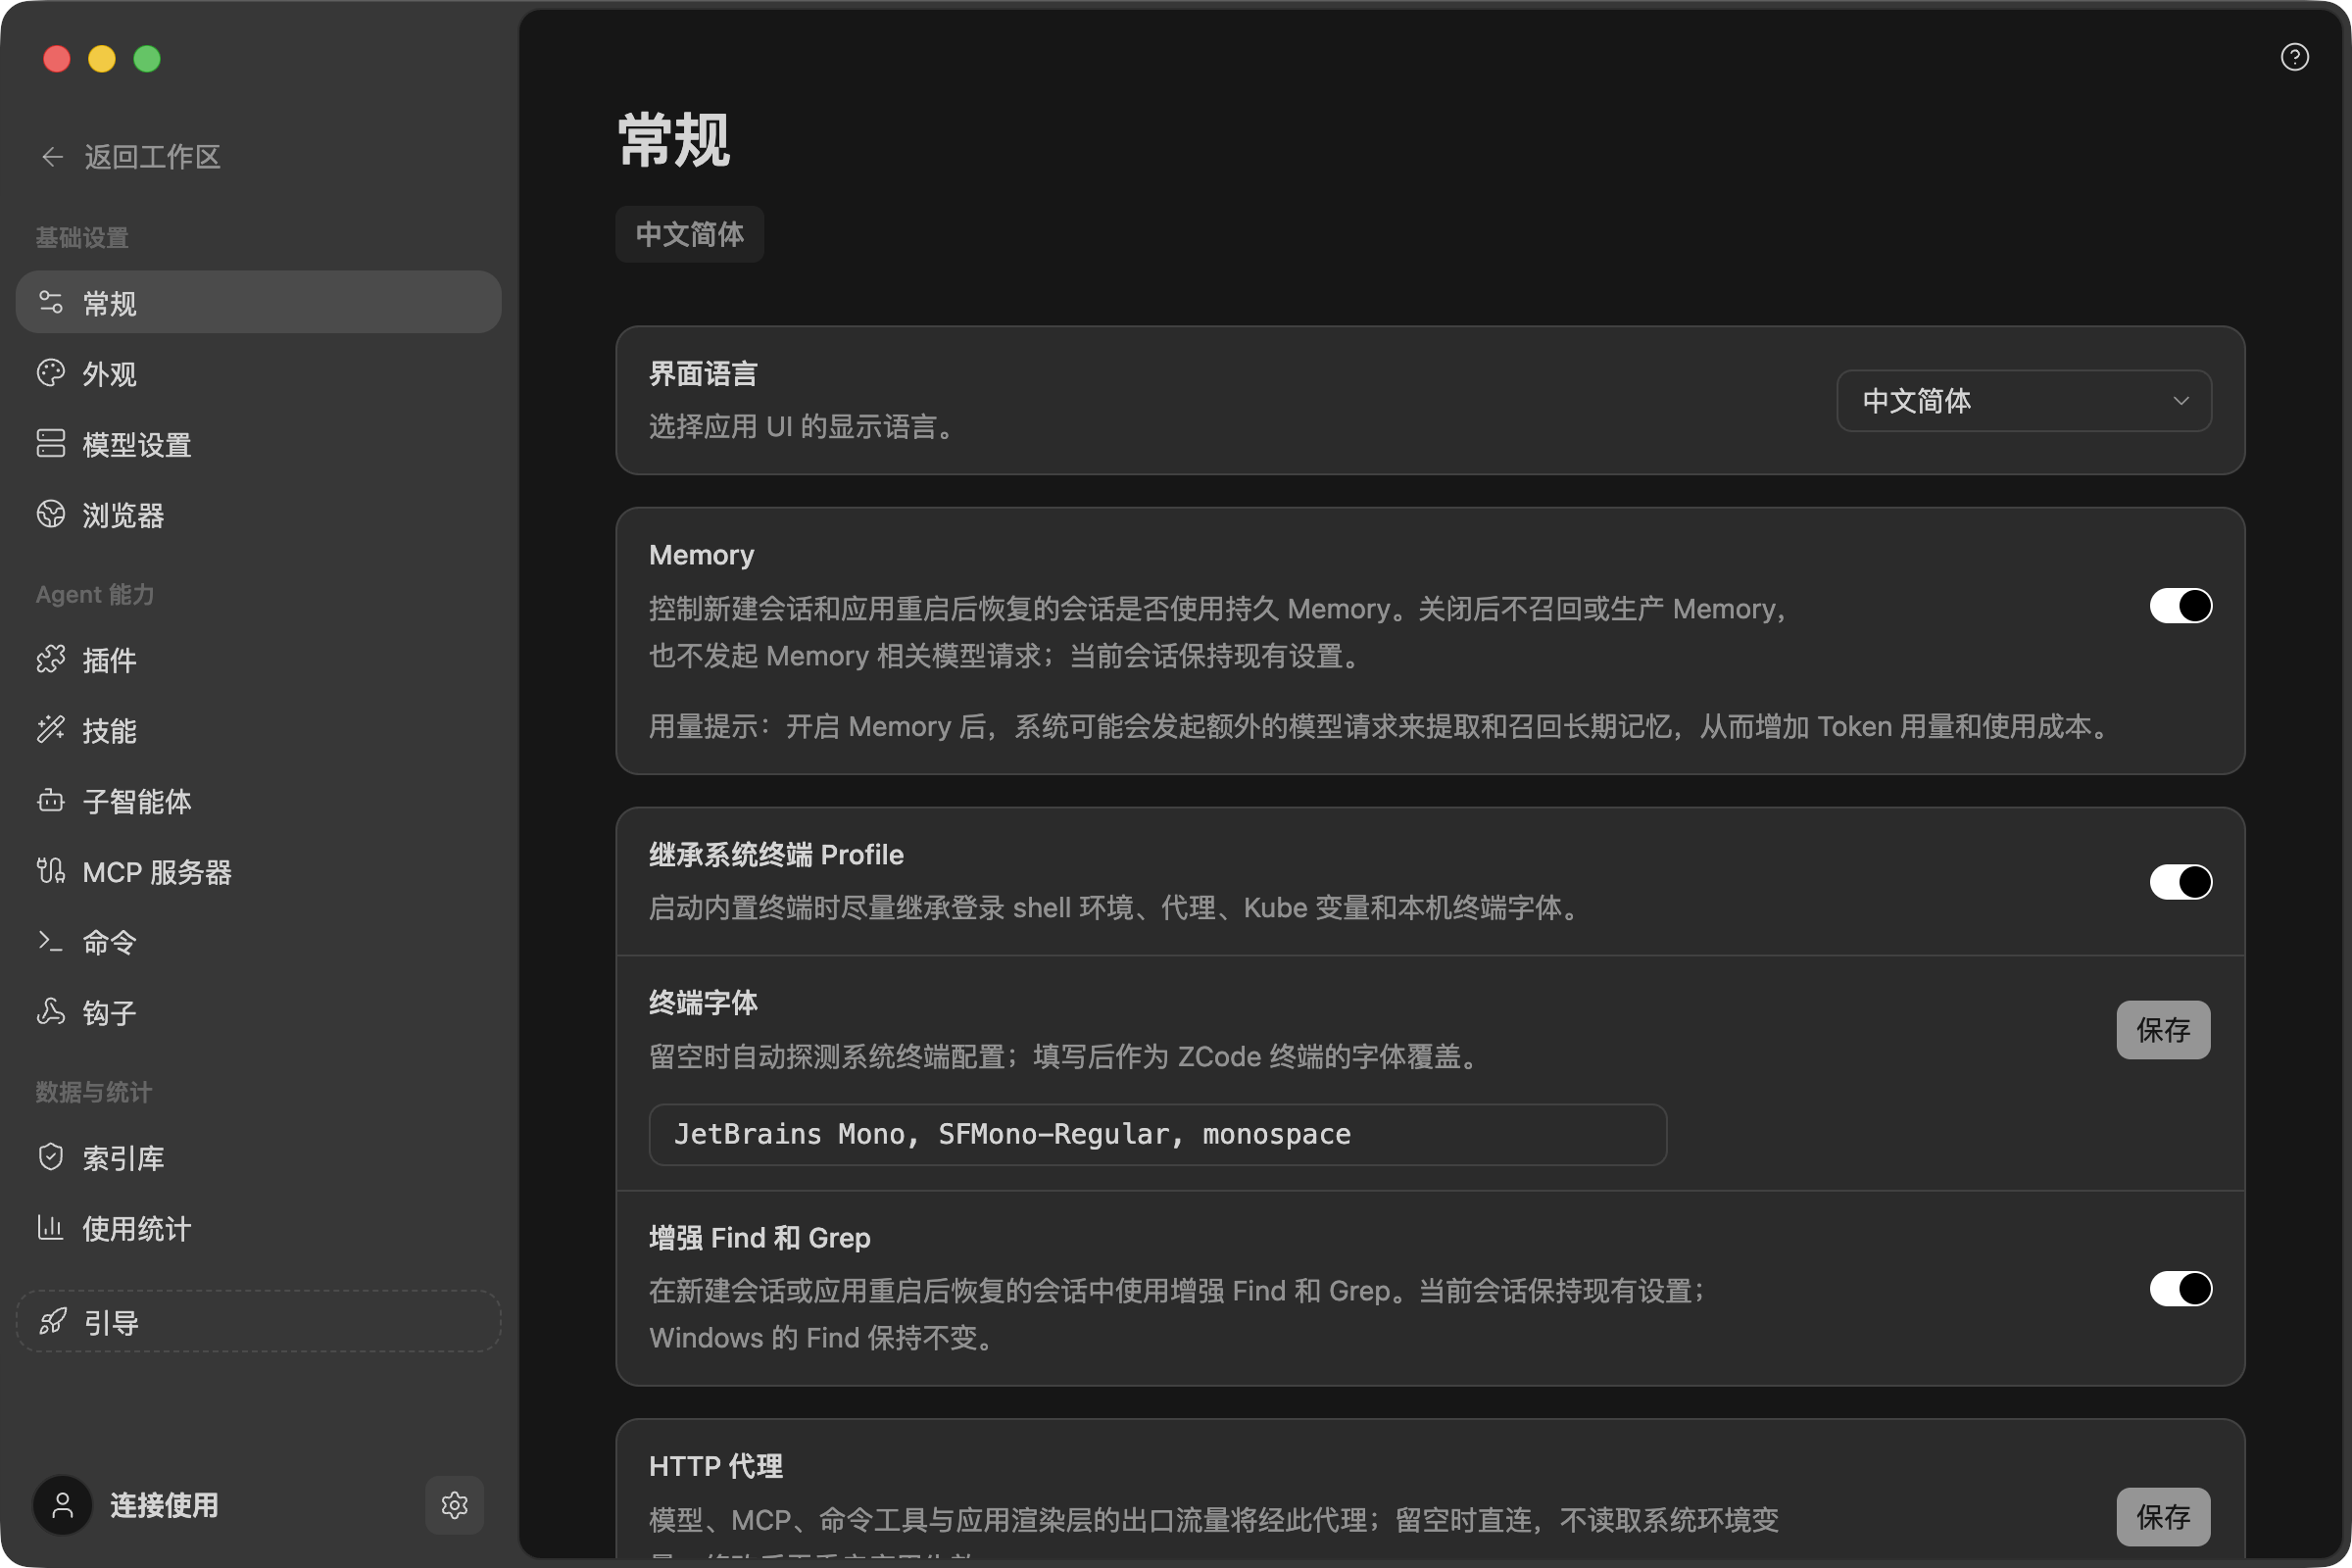Click the 浏览器 globe icon
The height and width of the screenshot is (1568, 2352).
click(x=51, y=514)
